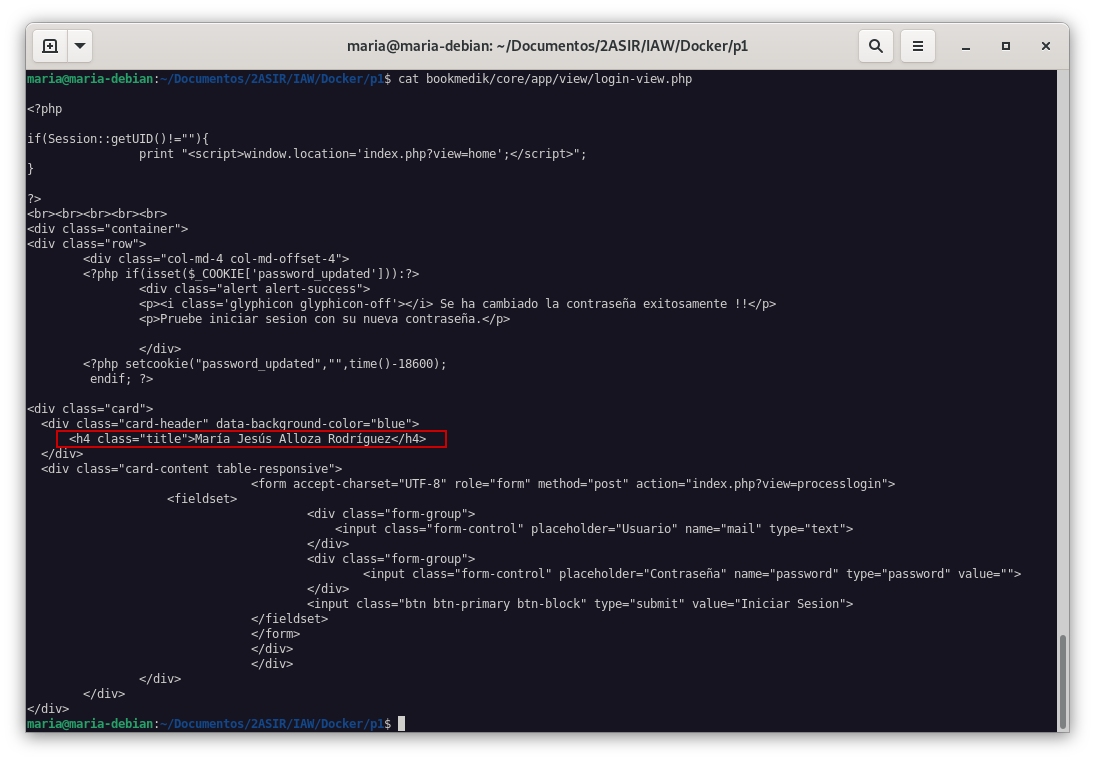This screenshot has width=1095, height=761.
Task: Click the window title in the header bar
Action: coord(547,46)
